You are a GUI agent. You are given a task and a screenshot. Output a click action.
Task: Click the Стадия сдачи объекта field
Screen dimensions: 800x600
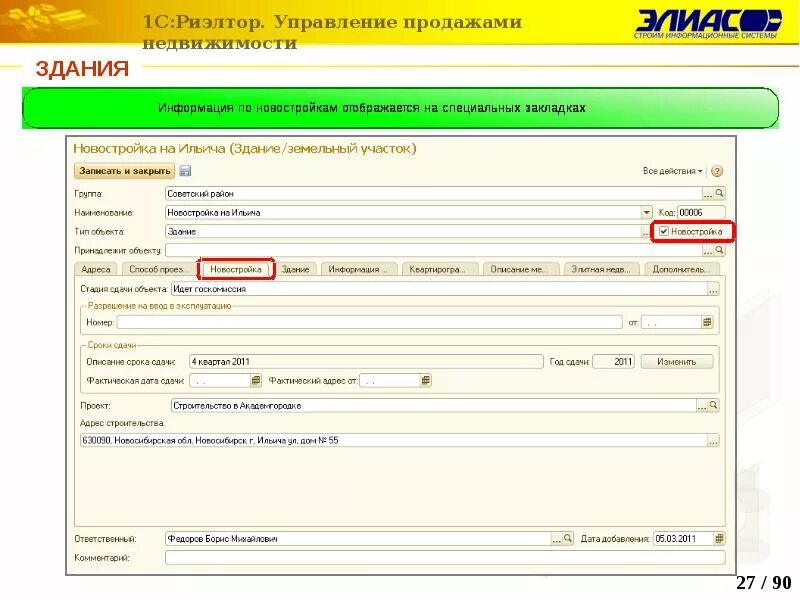[x=439, y=289]
